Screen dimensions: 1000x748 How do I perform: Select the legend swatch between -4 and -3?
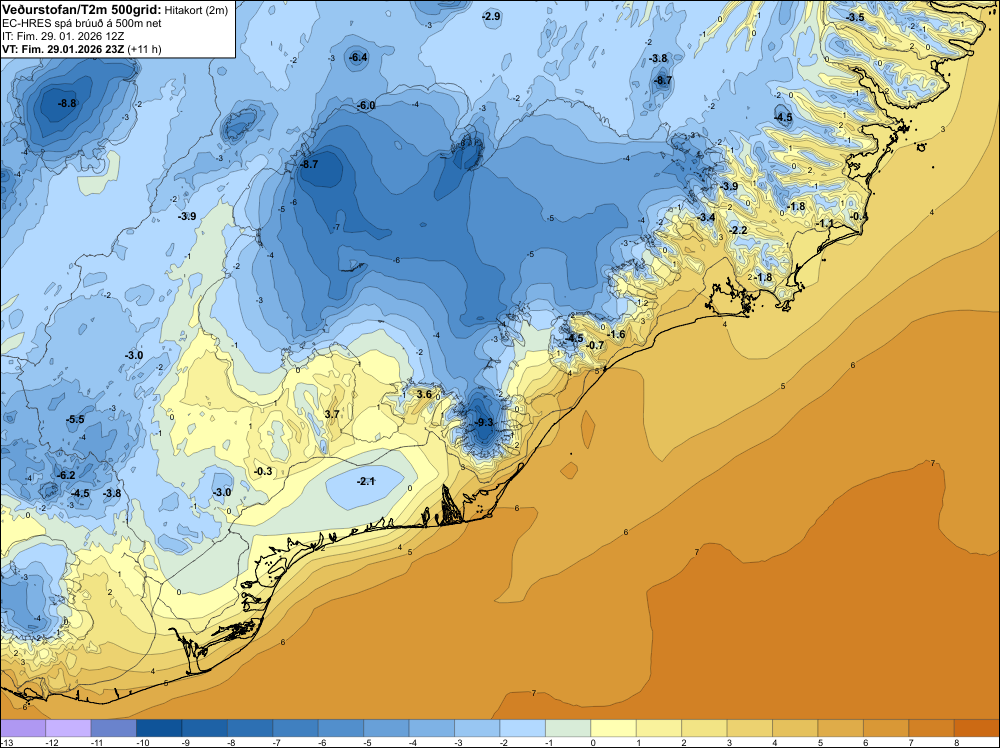tap(432, 728)
